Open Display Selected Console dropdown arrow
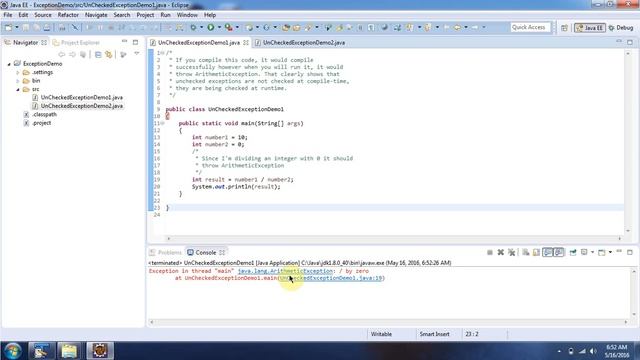Screen dimensions: 640x360 [x=592, y=253]
